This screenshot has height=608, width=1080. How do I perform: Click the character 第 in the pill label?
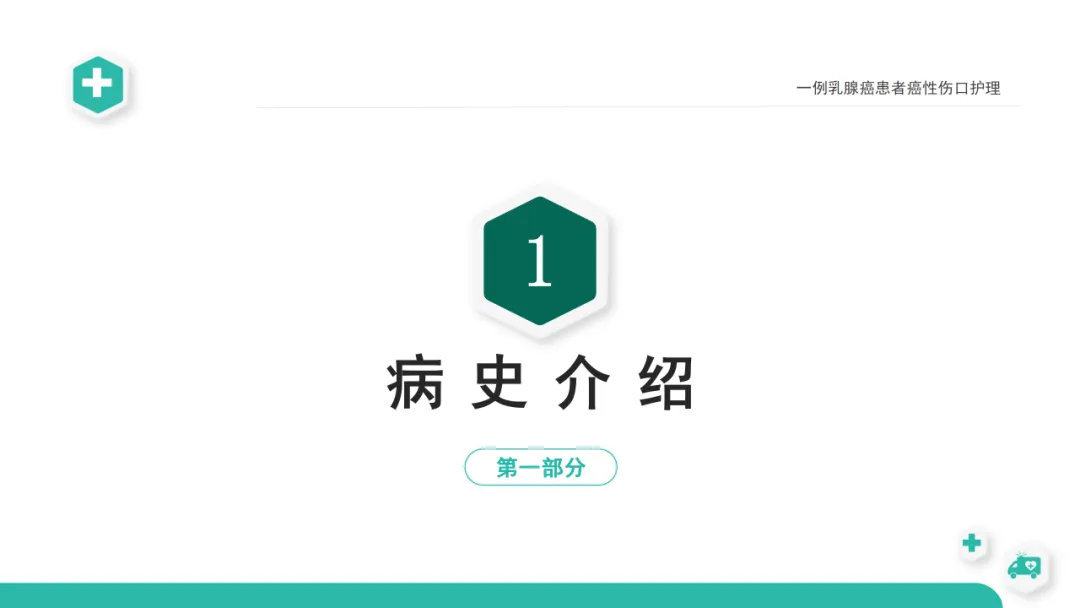point(508,468)
